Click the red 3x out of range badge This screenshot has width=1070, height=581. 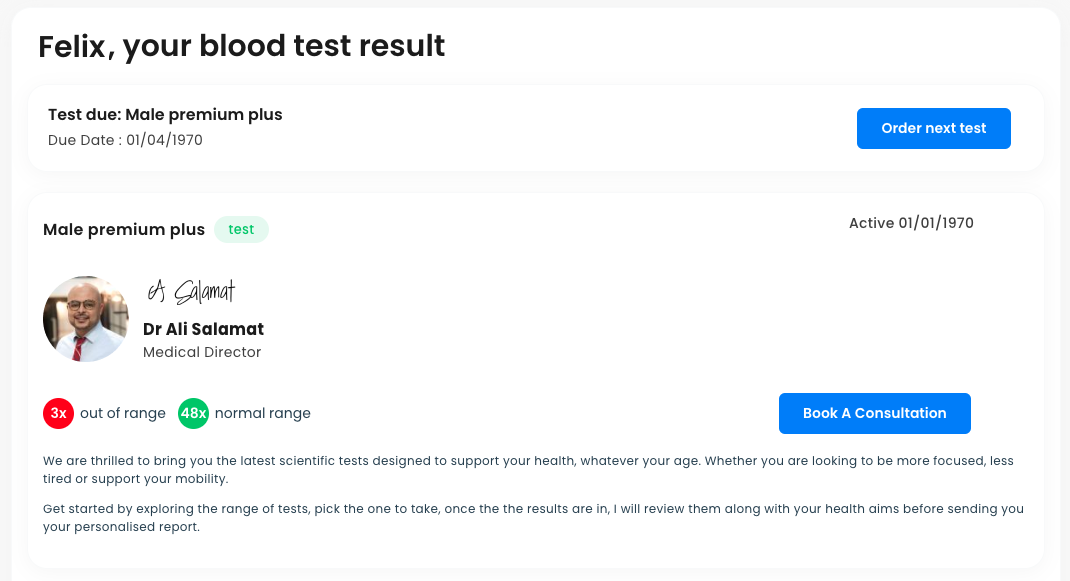pyautogui.click(x=59, y=413)
